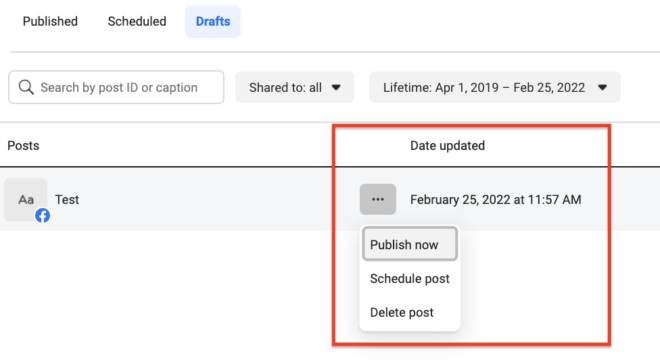Click the Lifetime date range dropdown arrow
Viewport: 660px width, 362px height.
603,88
